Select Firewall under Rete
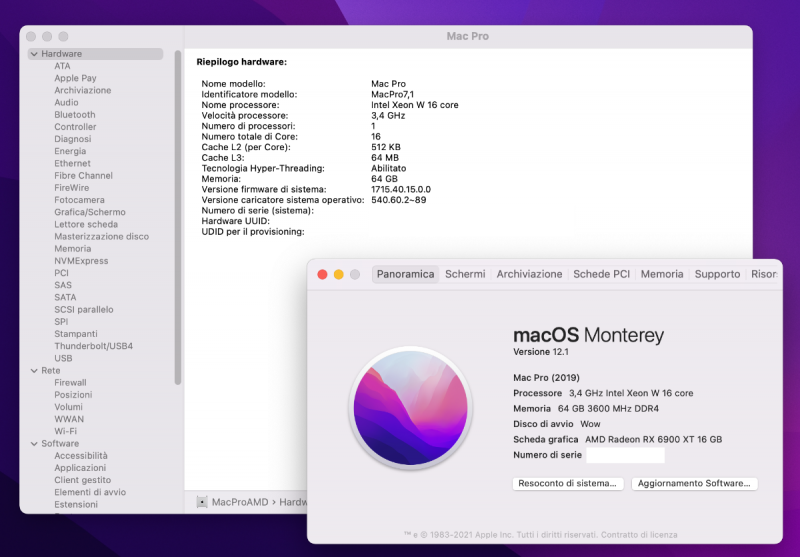The width and height of the screenshot is (800, 557). [70, 383]
